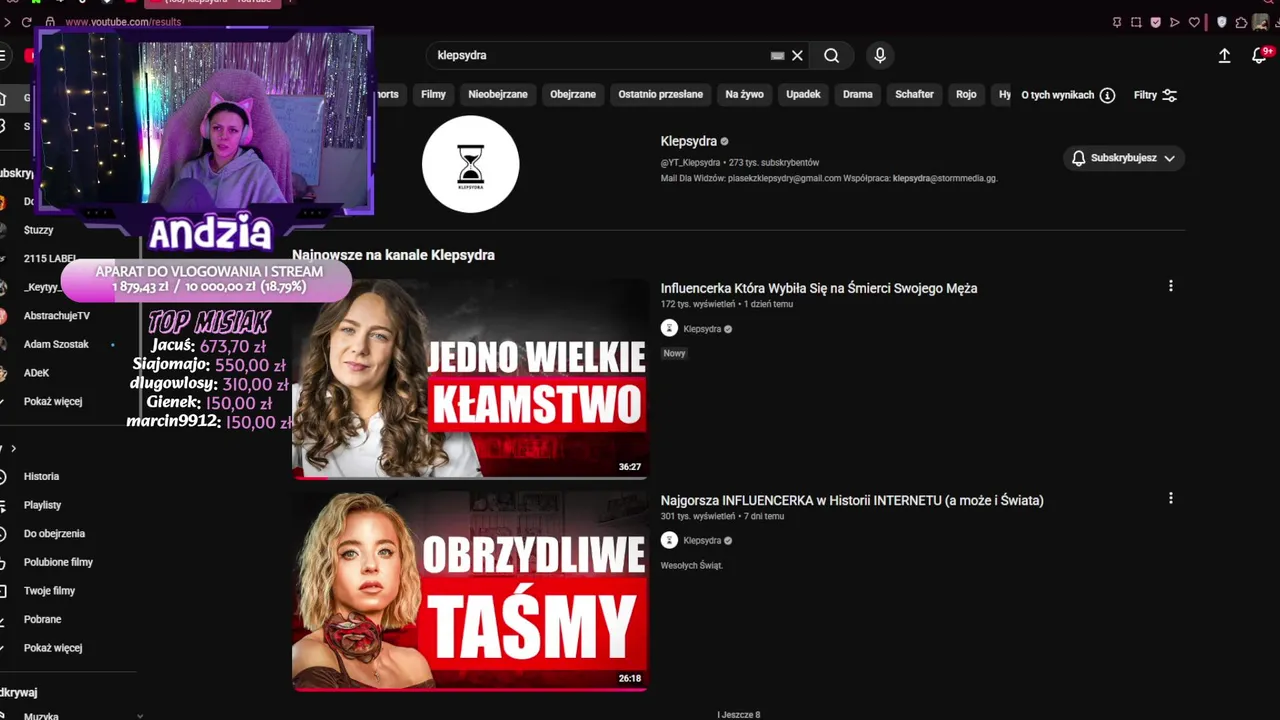Open the AbstrachujeTV subscription
This screenshot has height=720, width=1280.
tap(56, 316)
